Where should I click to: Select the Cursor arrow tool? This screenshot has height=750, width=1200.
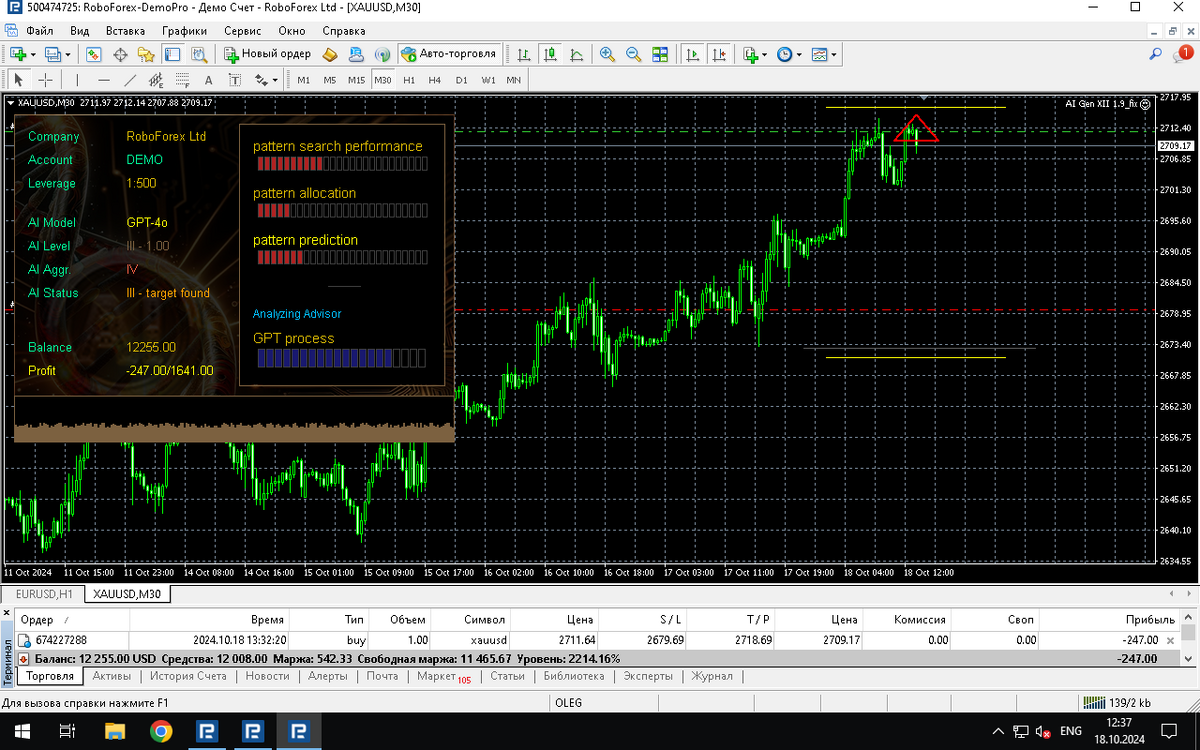pyautogui.click(x=19, y=80)
